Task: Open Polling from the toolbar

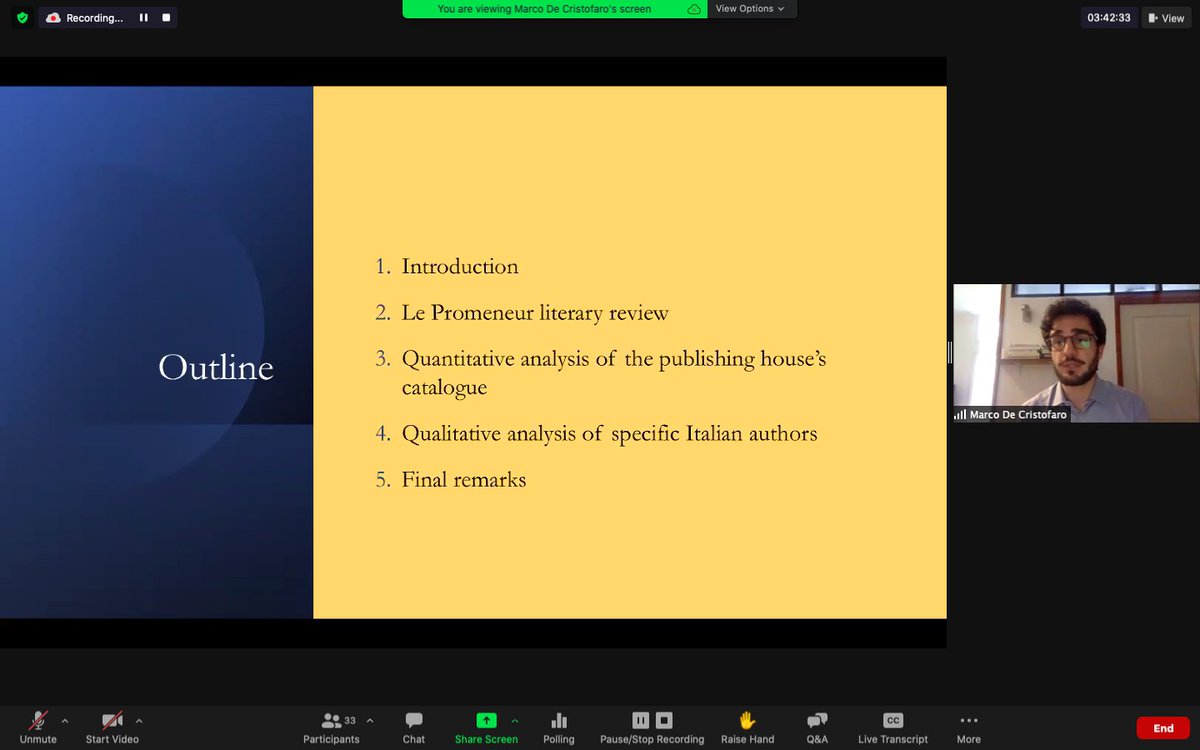Action: coord(559,727)
